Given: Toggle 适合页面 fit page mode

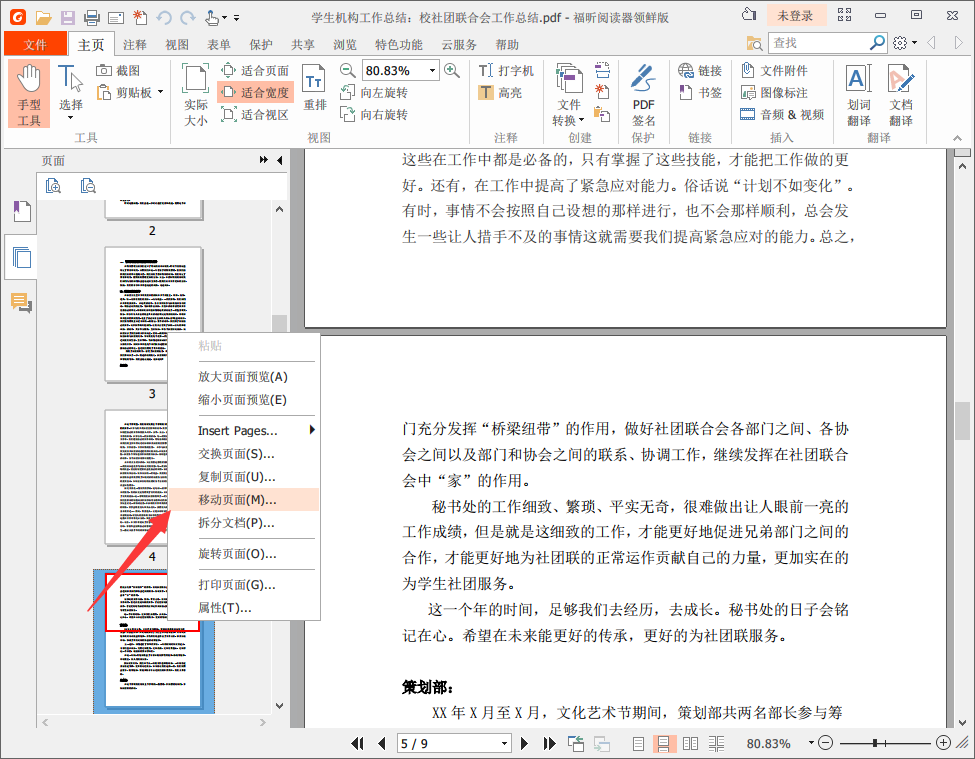Looking at the screenshot, I should pyautogui.click(x=256, y=71).
